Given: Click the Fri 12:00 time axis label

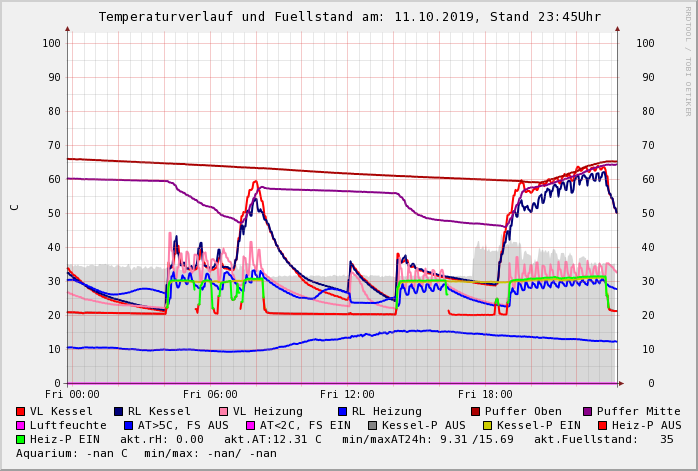Looking at the screenshot, I should tap(347, 395).
